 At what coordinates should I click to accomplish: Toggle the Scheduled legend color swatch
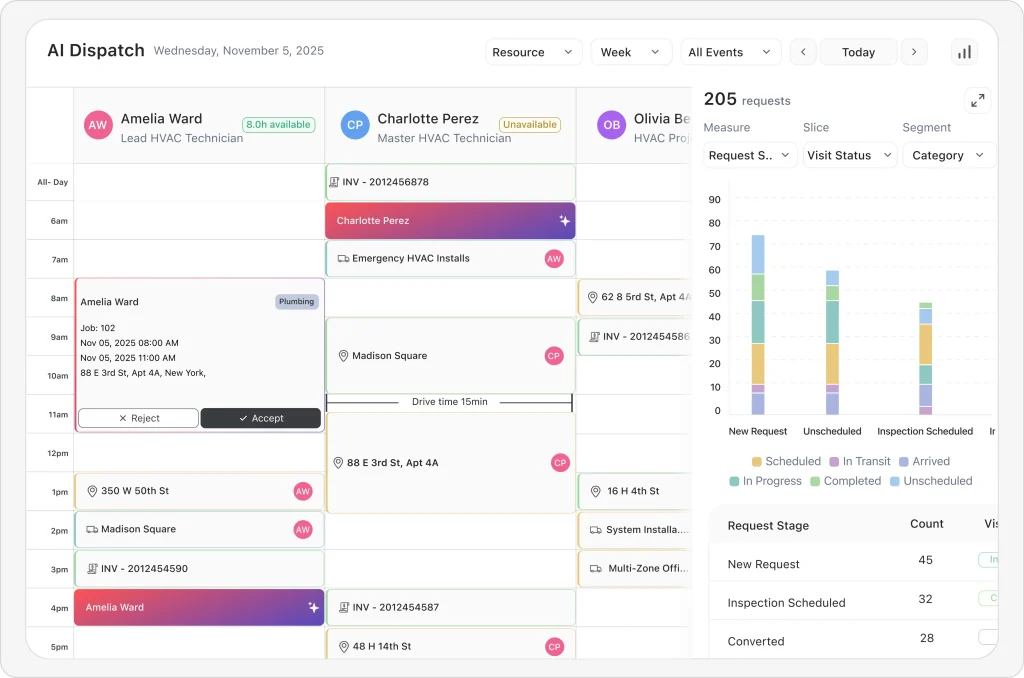pos(756,462)
